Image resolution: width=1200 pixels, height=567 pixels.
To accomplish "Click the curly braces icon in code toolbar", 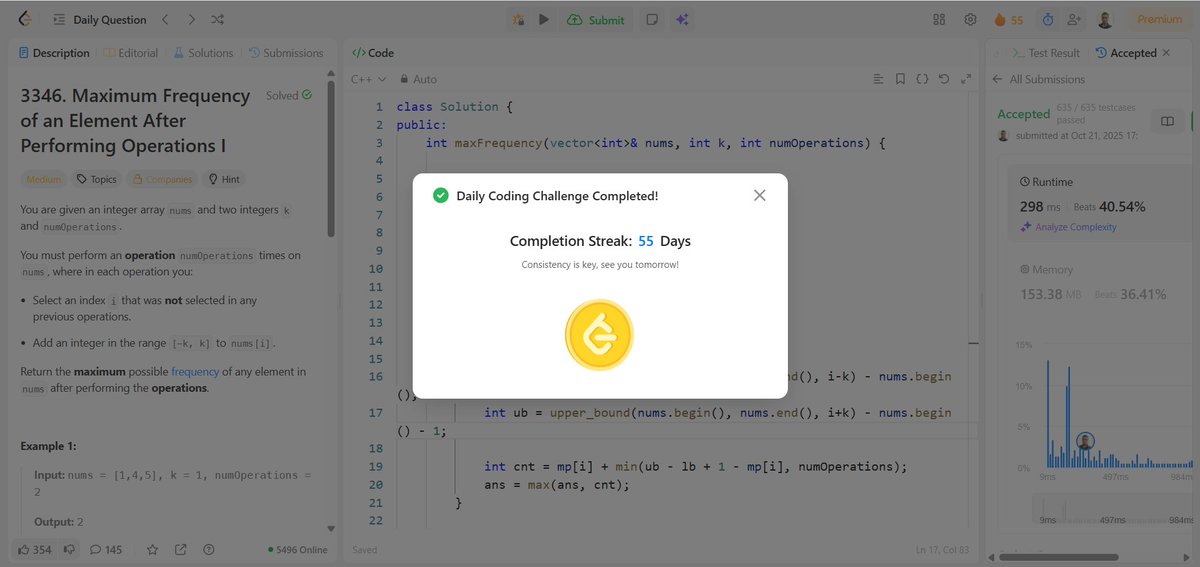I will [922, 79].
